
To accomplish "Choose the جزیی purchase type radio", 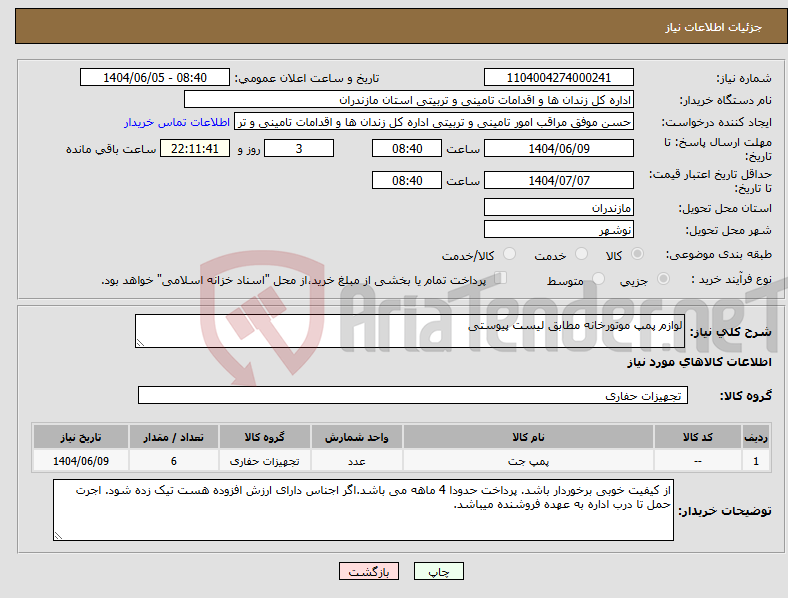I will coord(663,279).
